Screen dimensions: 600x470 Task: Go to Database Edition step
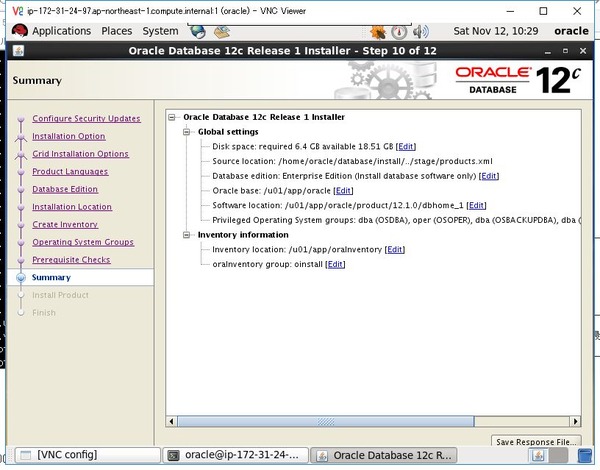[x=65, y=189]
